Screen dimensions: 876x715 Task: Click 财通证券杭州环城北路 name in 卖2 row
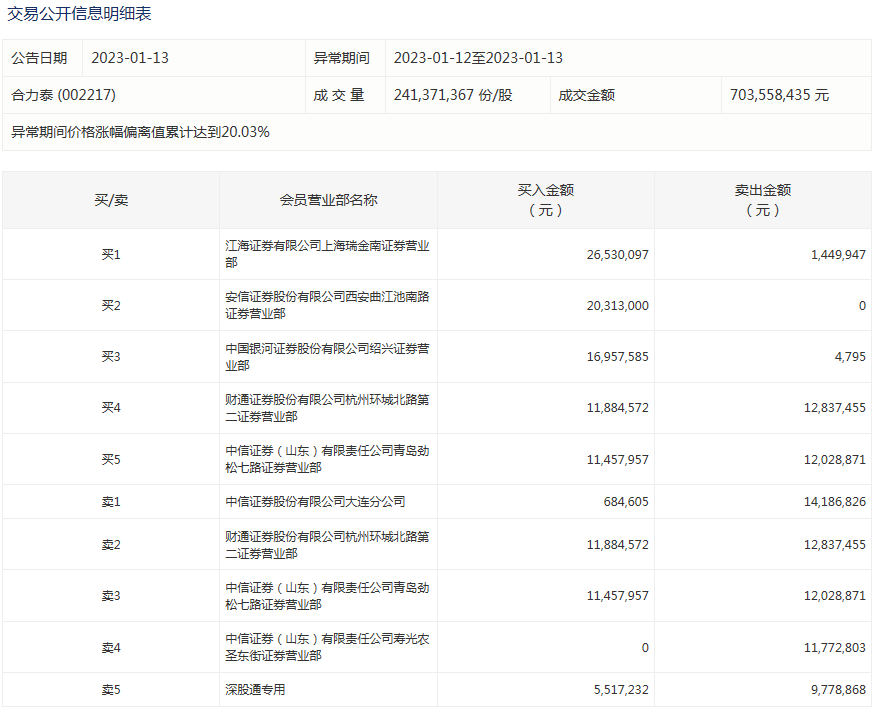[327, 545]
